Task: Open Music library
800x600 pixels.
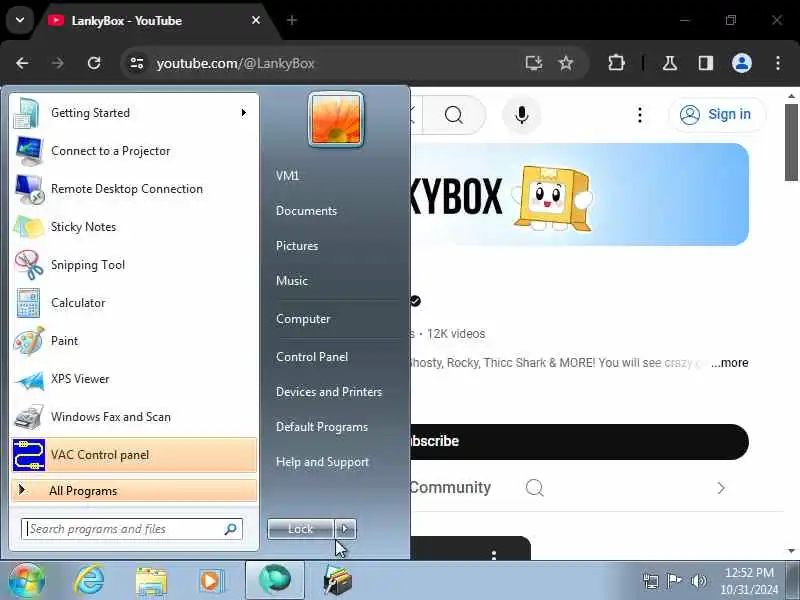Action: [x=292, y=281]
